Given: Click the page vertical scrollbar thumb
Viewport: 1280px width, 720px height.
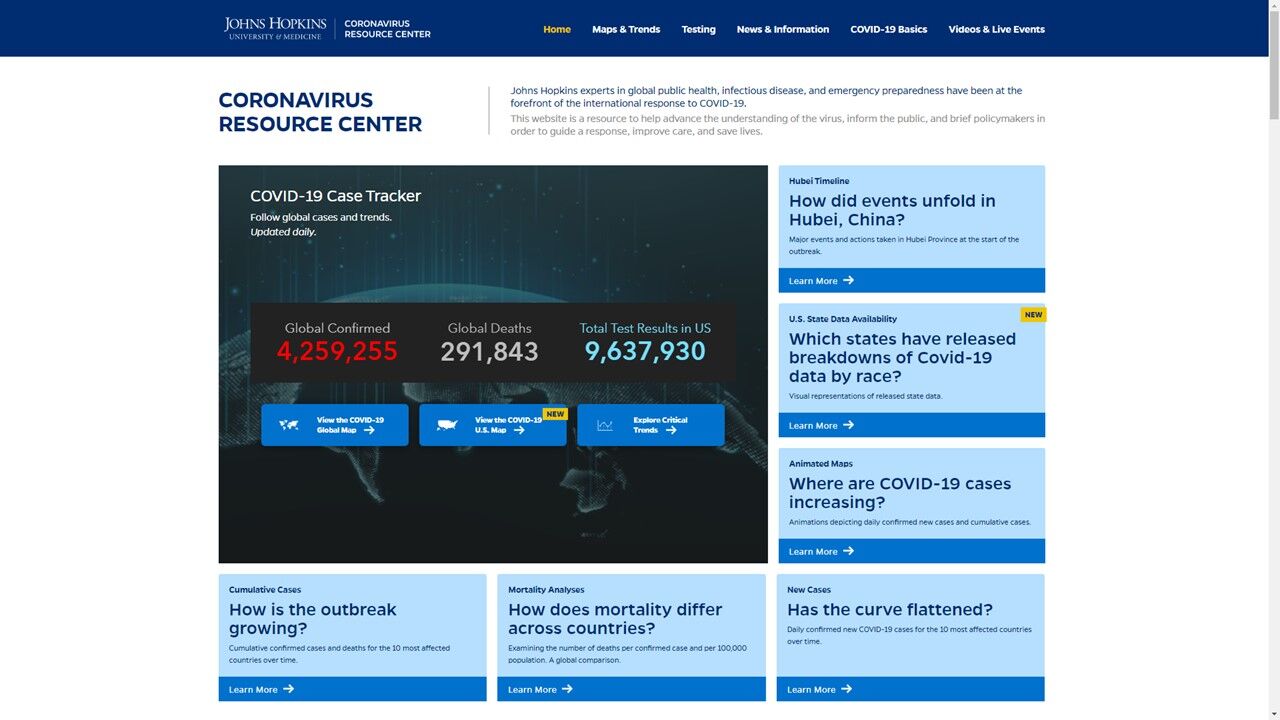Looking at the screenshot, I should click(x=1273, y=66).
